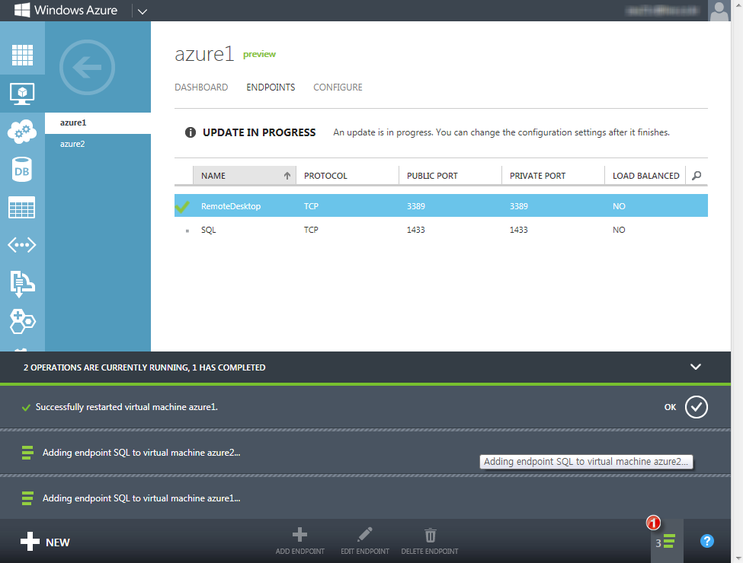
Task: Open the Networks angle-bracket dots icon
Action: 22,245
